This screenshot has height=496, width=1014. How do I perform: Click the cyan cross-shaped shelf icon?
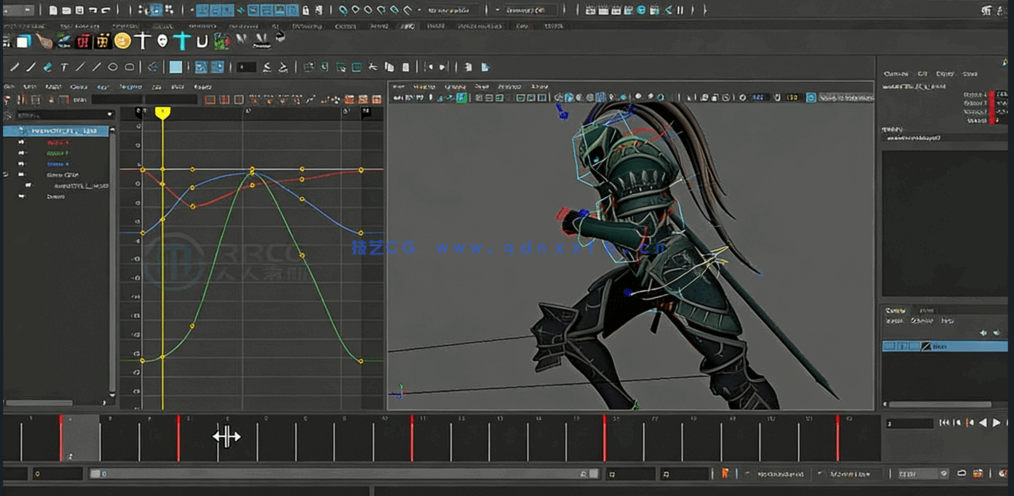[181, 41]
